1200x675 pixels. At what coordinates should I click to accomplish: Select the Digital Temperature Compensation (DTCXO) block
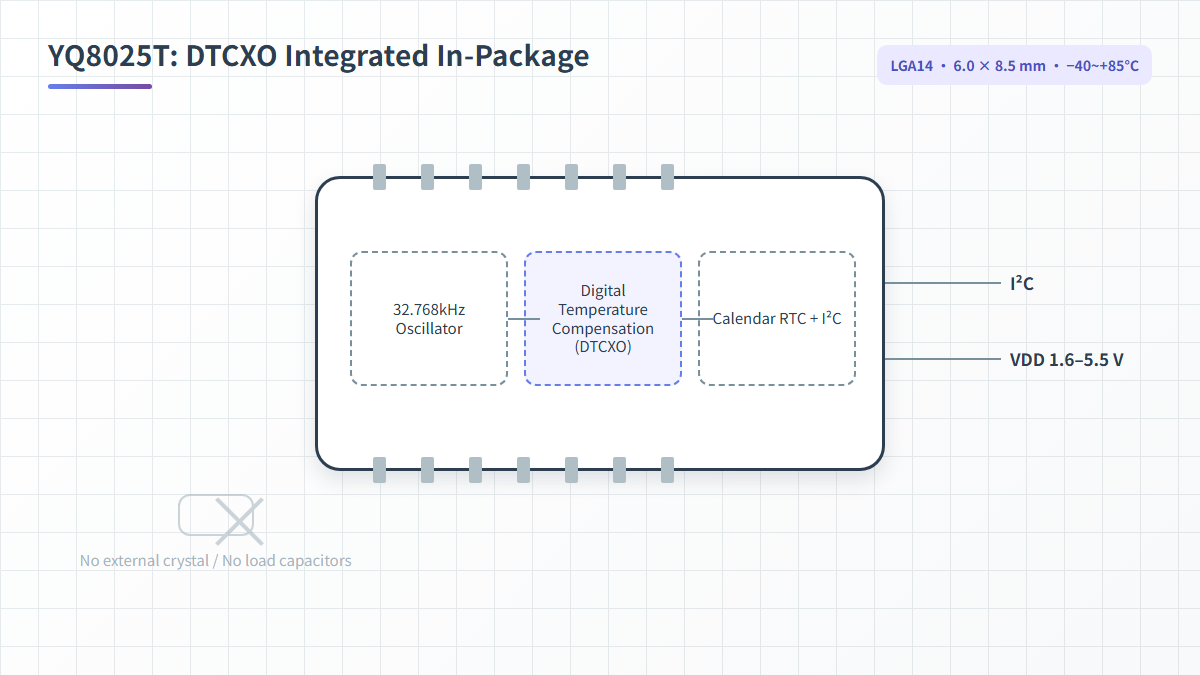click(603, 318)
